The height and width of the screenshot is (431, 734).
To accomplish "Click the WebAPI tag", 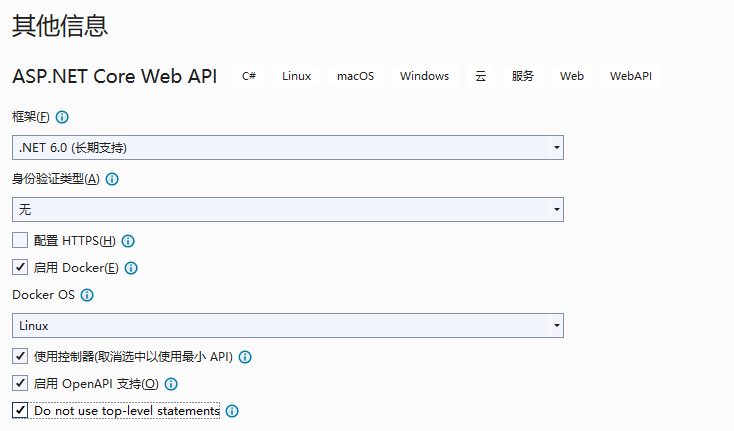I will pyautogui.click(x=631, y=76).
